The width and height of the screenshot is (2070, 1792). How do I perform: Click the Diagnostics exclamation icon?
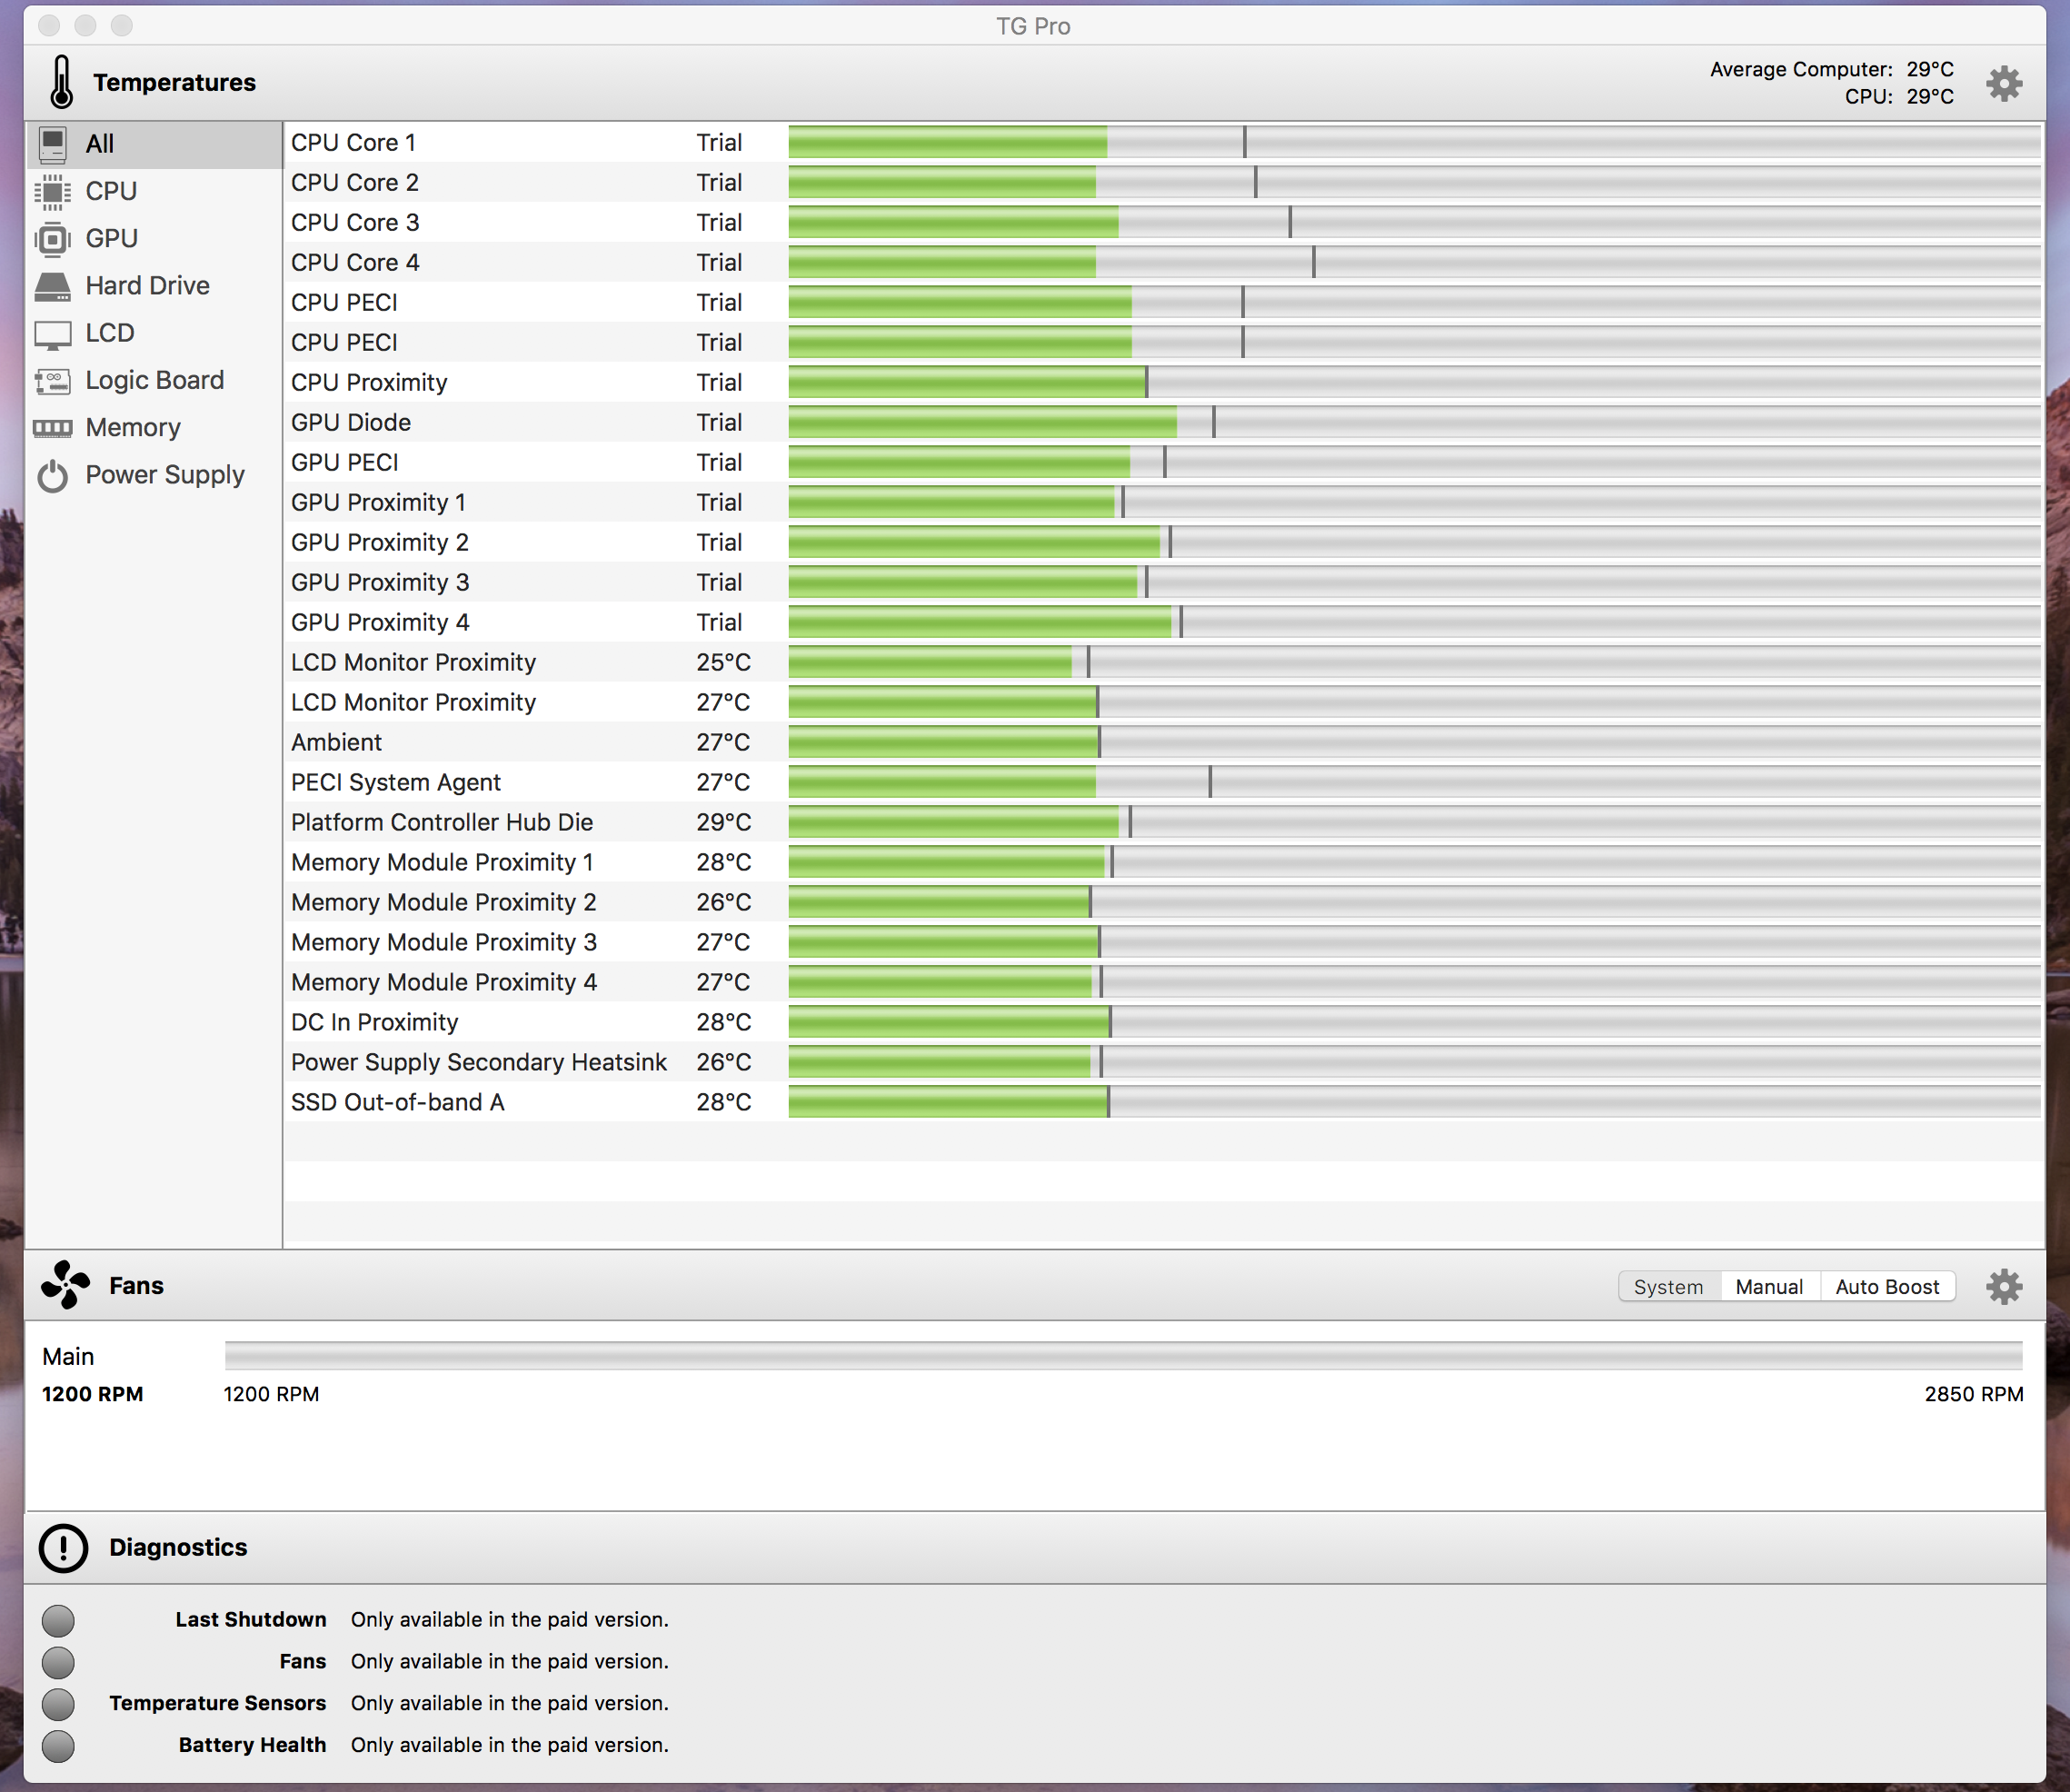click(x=63, y=1548)
